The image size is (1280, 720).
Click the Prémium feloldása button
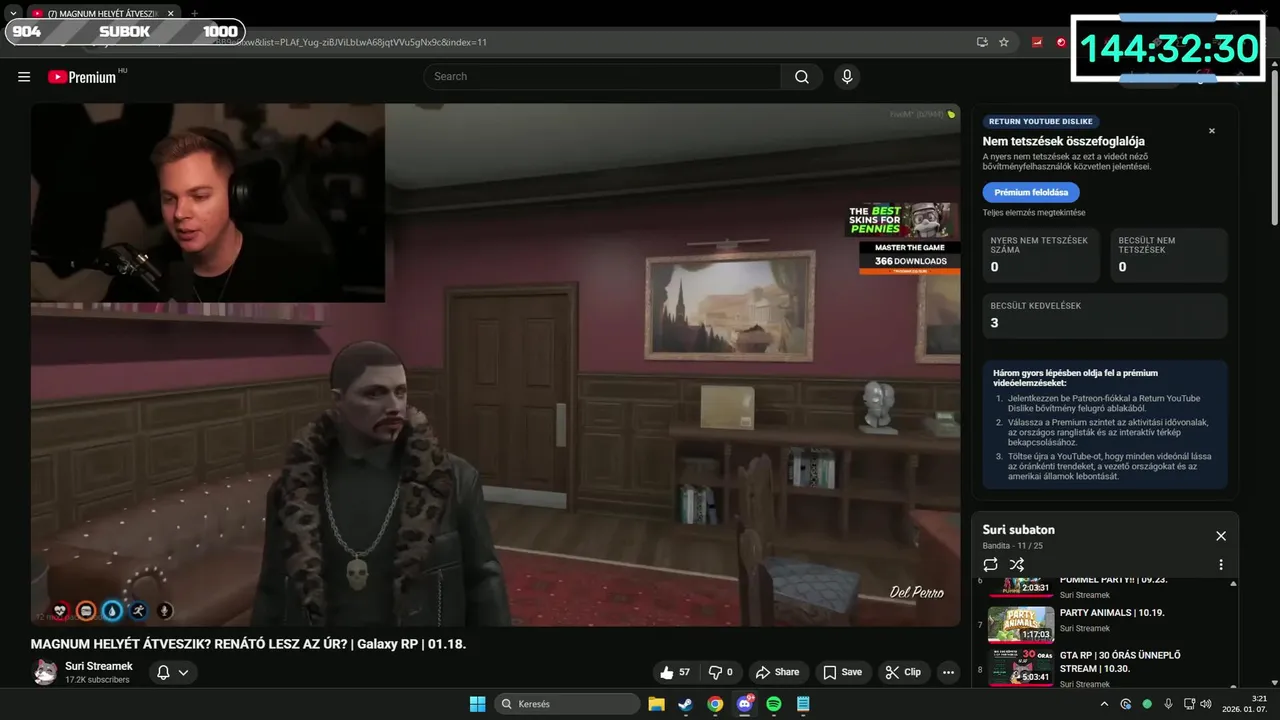point(1031,192)
